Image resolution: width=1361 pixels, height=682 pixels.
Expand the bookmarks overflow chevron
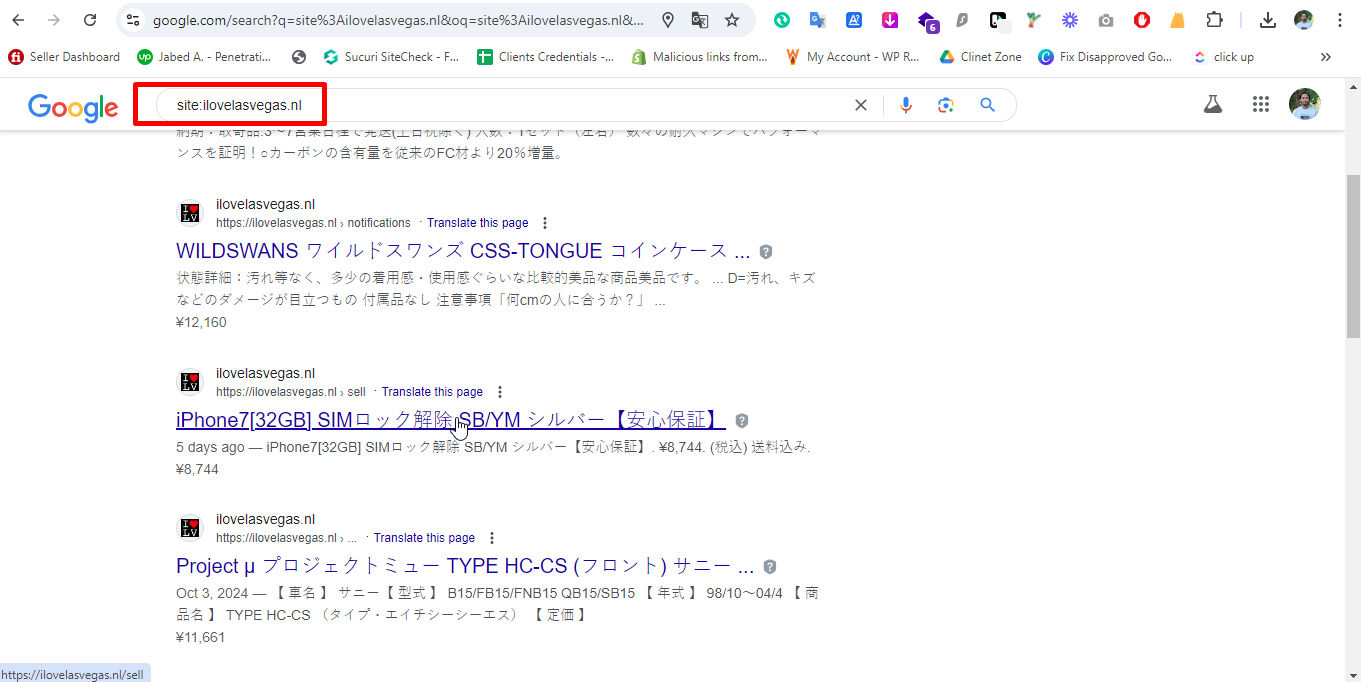[1326, 57]
